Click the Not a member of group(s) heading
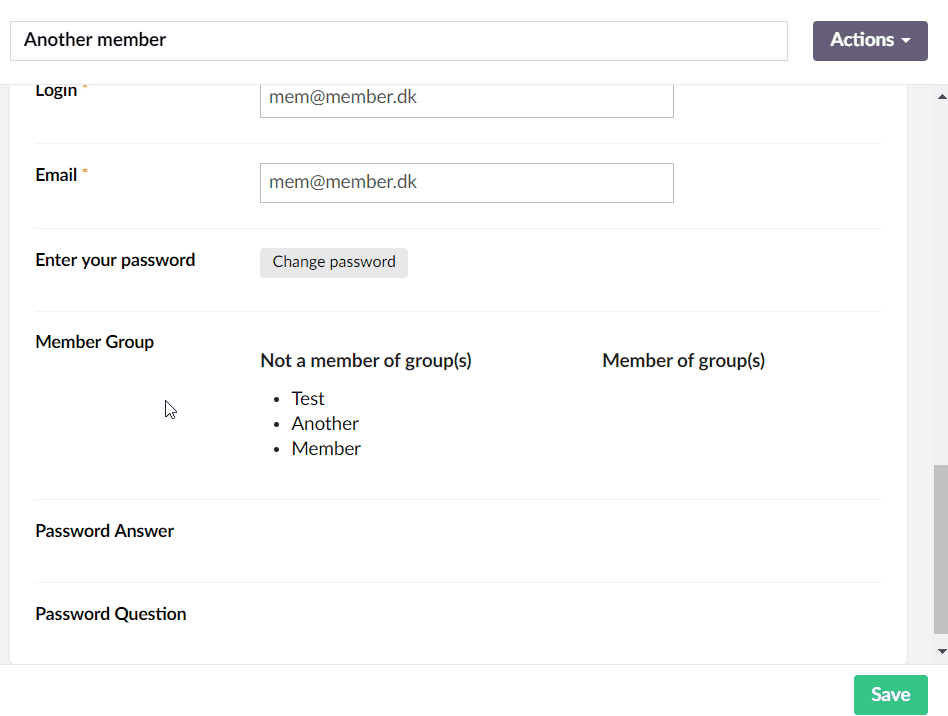 click(x=365, y=360)
